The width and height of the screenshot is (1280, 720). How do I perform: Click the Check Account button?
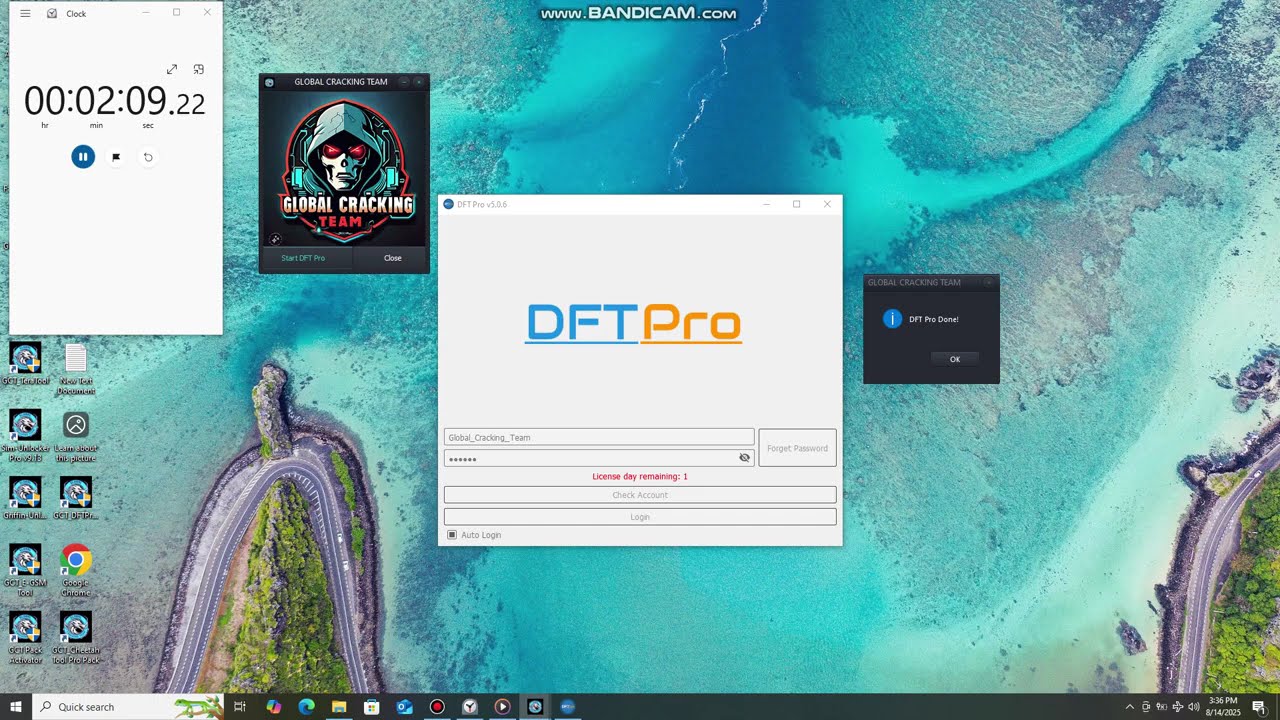pyautogui.click(x=640, y=495)
